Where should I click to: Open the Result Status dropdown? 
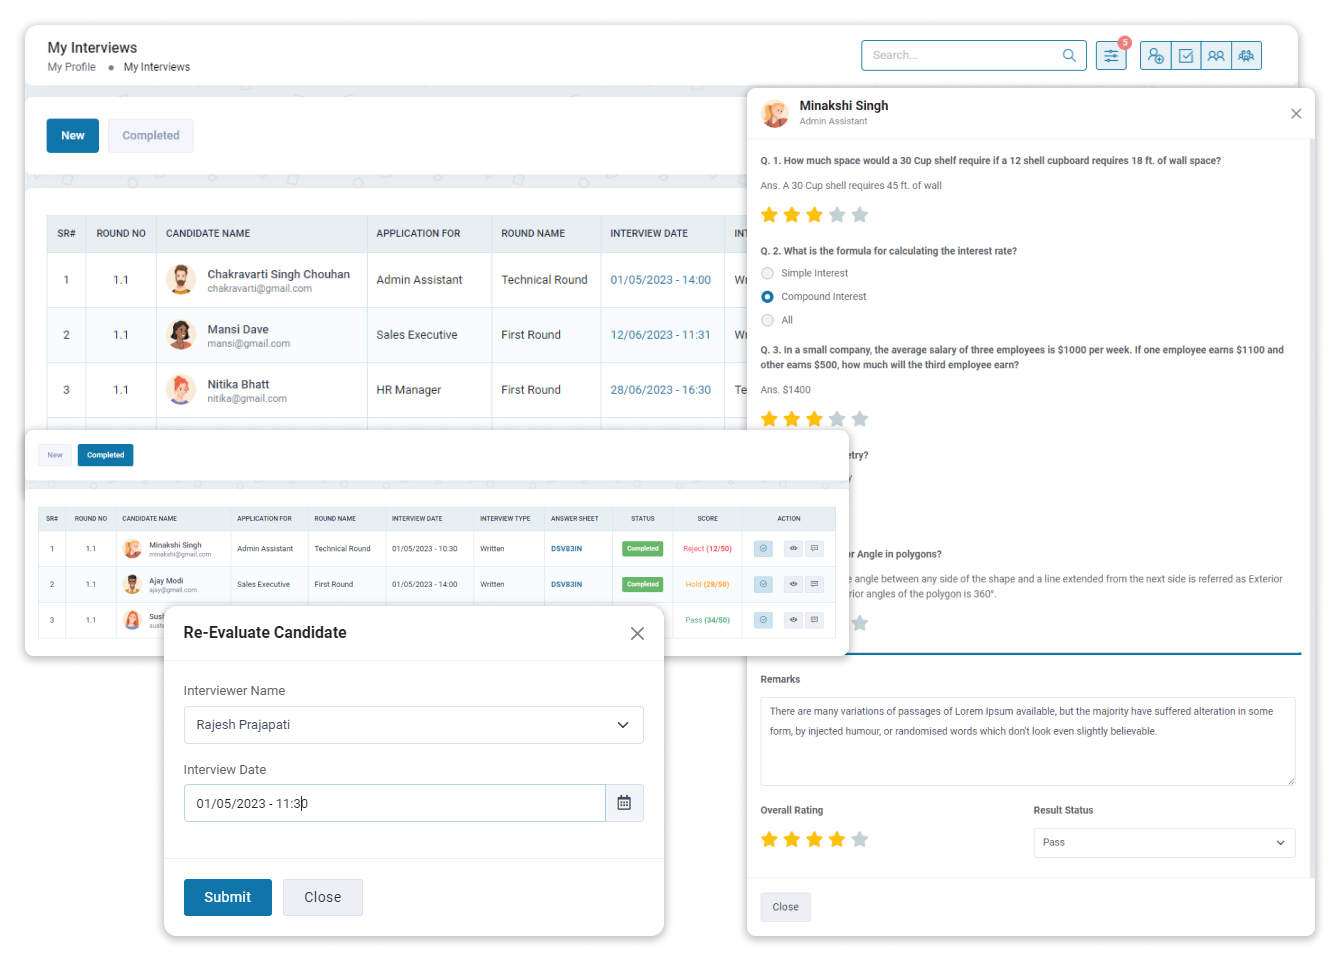click(1163, 843)
